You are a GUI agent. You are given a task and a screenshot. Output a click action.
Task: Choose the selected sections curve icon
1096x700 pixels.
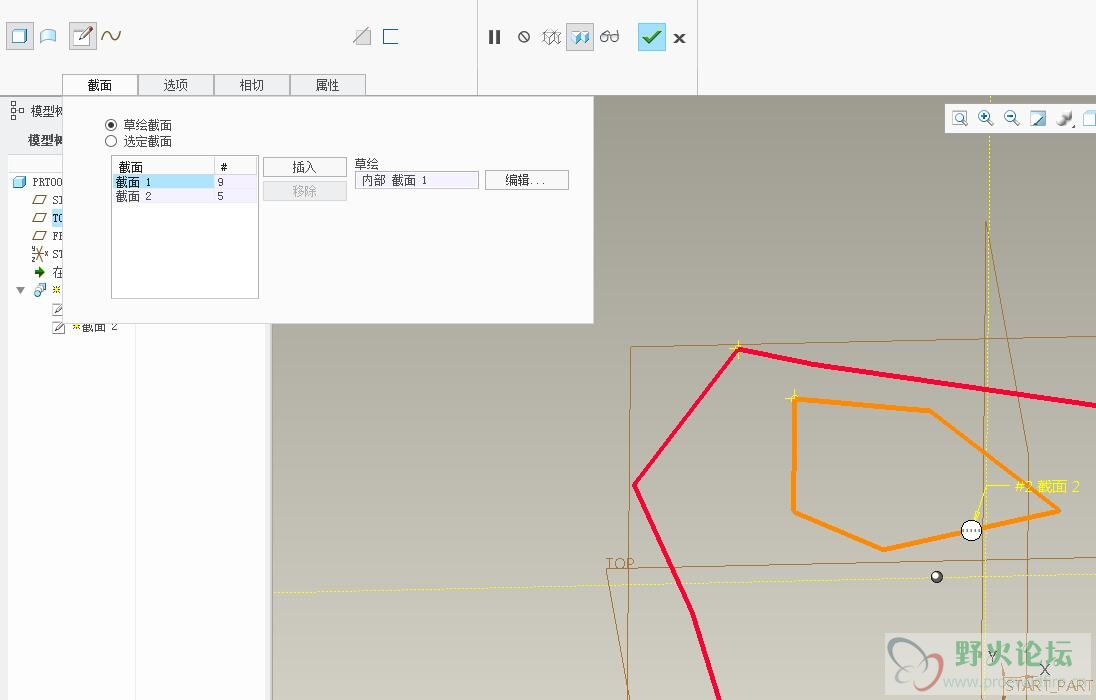pyautogui.click(x=111, y=35)
